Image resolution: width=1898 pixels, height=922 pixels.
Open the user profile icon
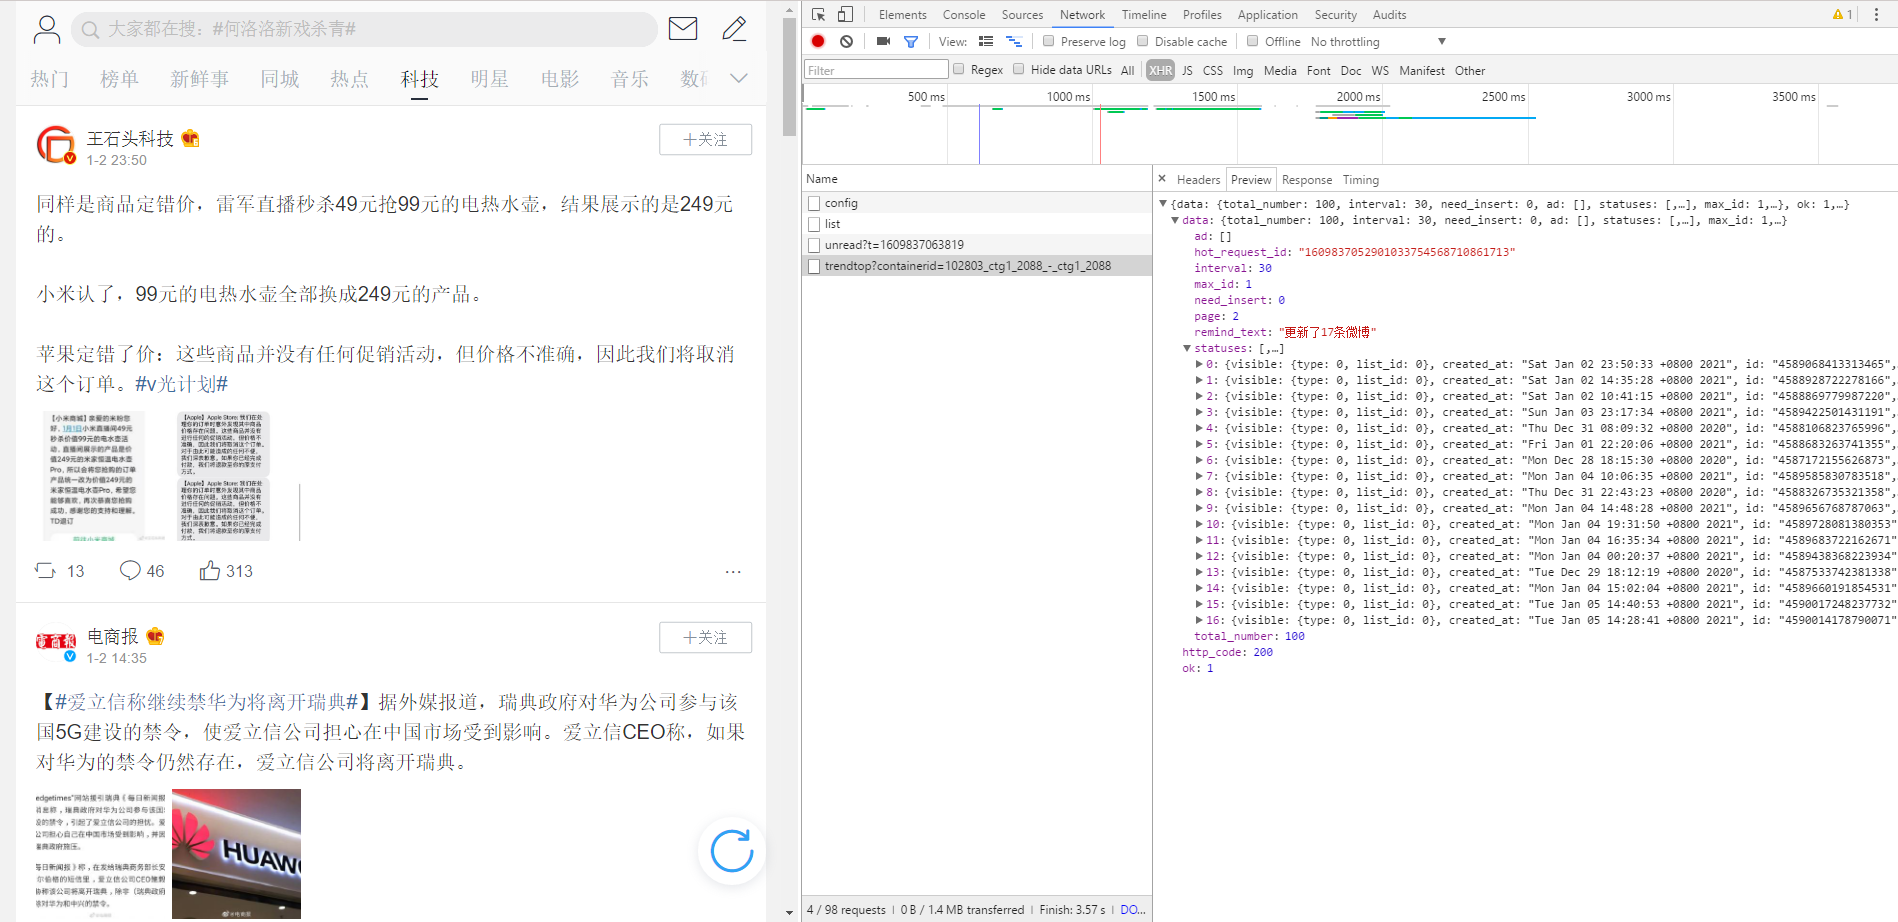[46, 29]
